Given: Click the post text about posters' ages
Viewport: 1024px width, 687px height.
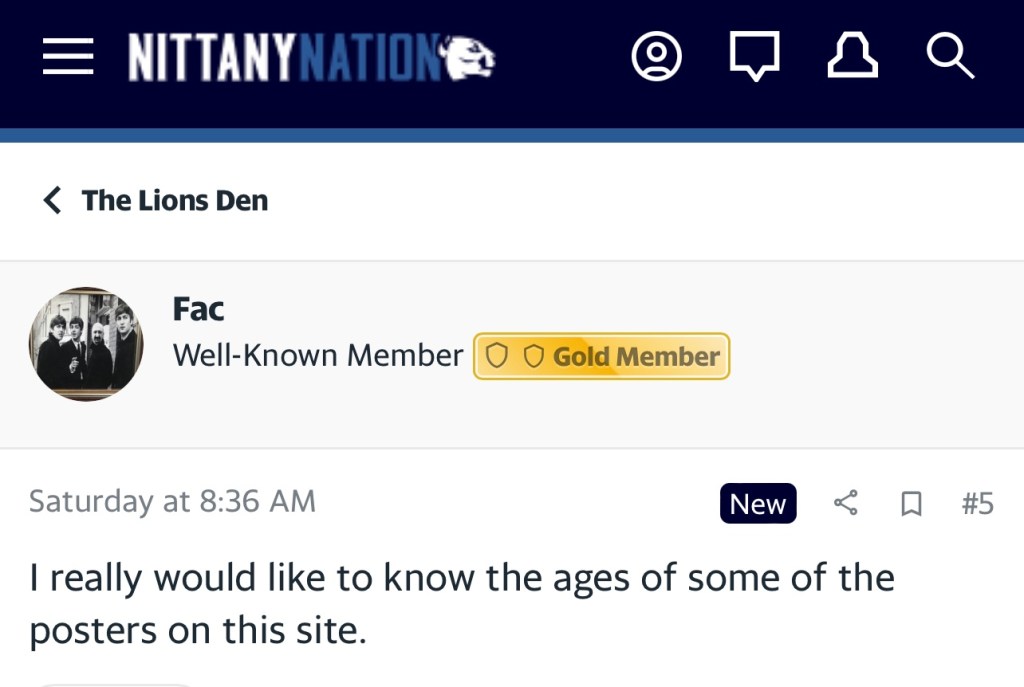Looking at the screenshot, I should (x=460, y=603).
